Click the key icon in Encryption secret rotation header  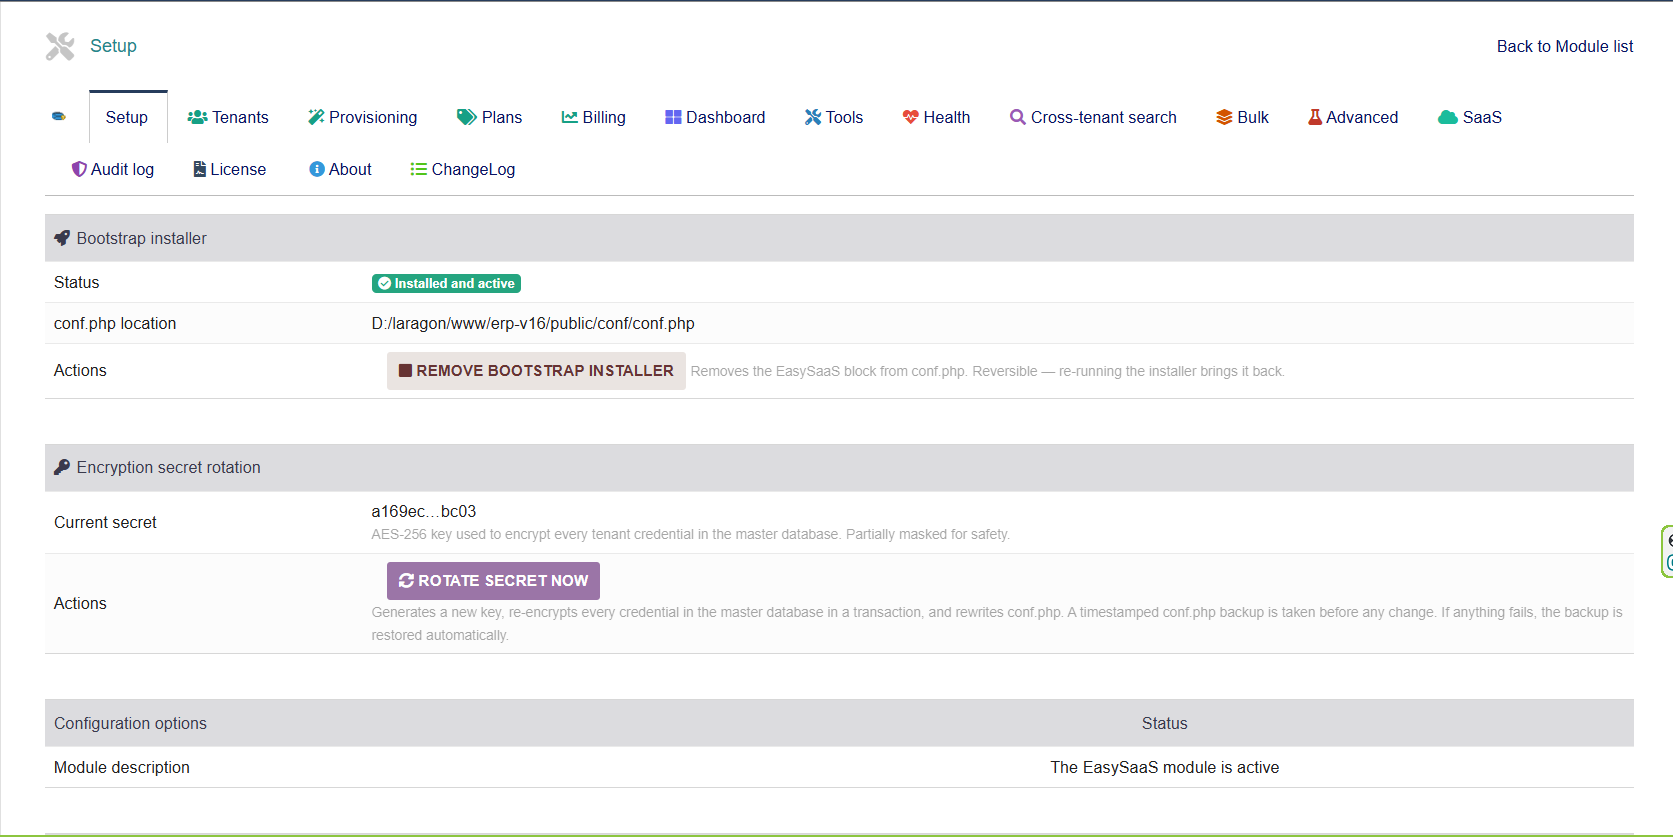(62, 467)
